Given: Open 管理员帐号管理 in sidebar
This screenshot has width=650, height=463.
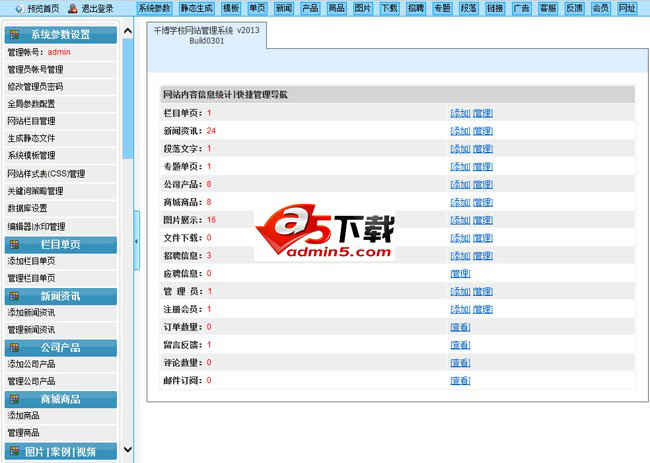Looking at the screenshot, I should [36, 70].
